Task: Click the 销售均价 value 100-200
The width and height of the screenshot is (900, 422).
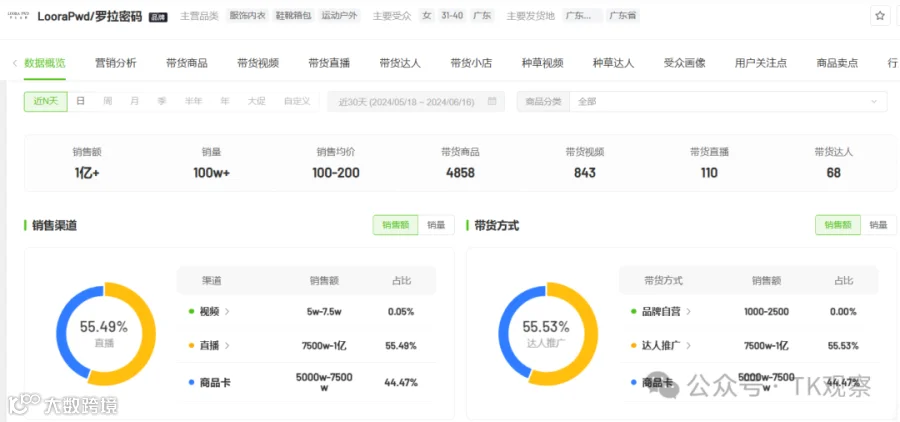Action: point(336,172)
